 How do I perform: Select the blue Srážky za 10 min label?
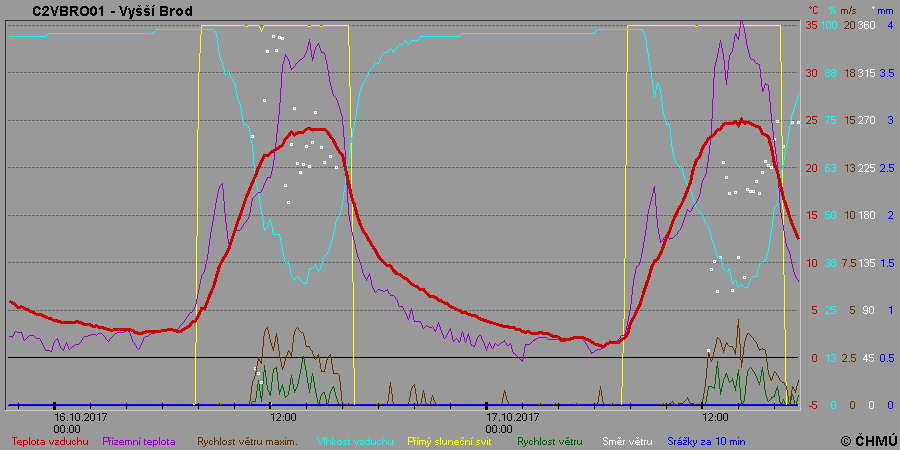click(706, 440)
